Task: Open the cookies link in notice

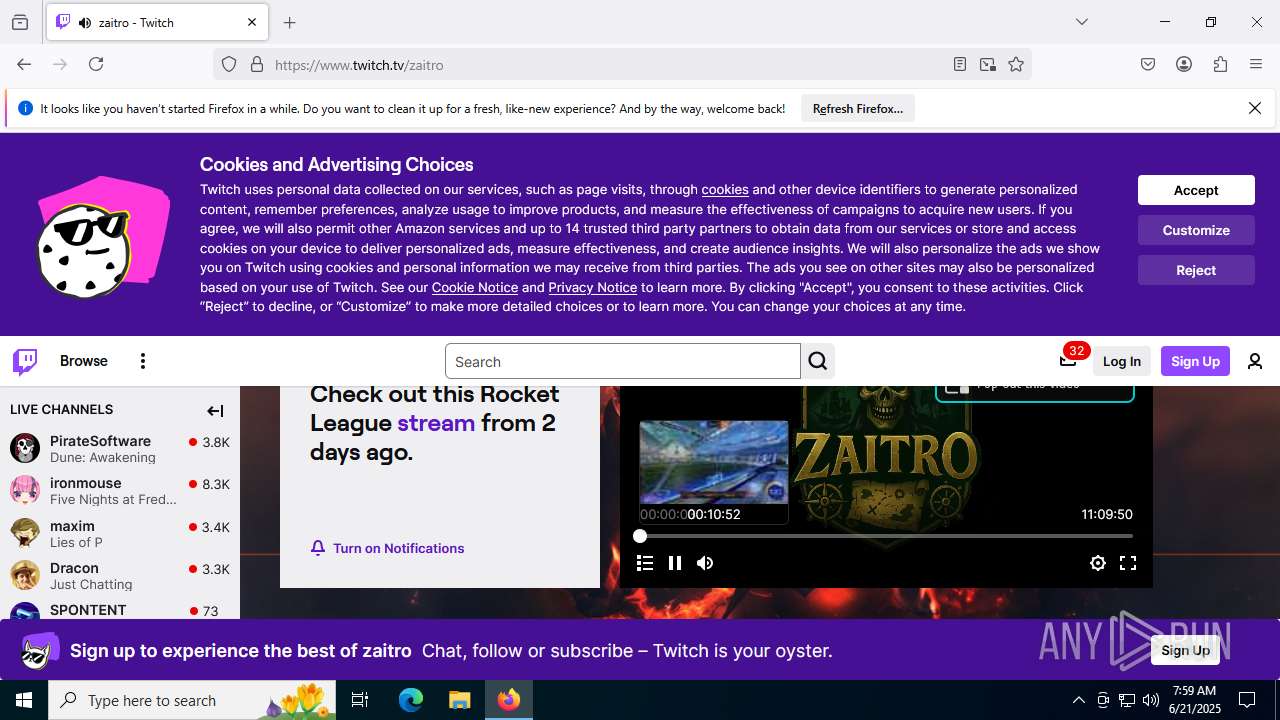Action: [x=725, y=190]
